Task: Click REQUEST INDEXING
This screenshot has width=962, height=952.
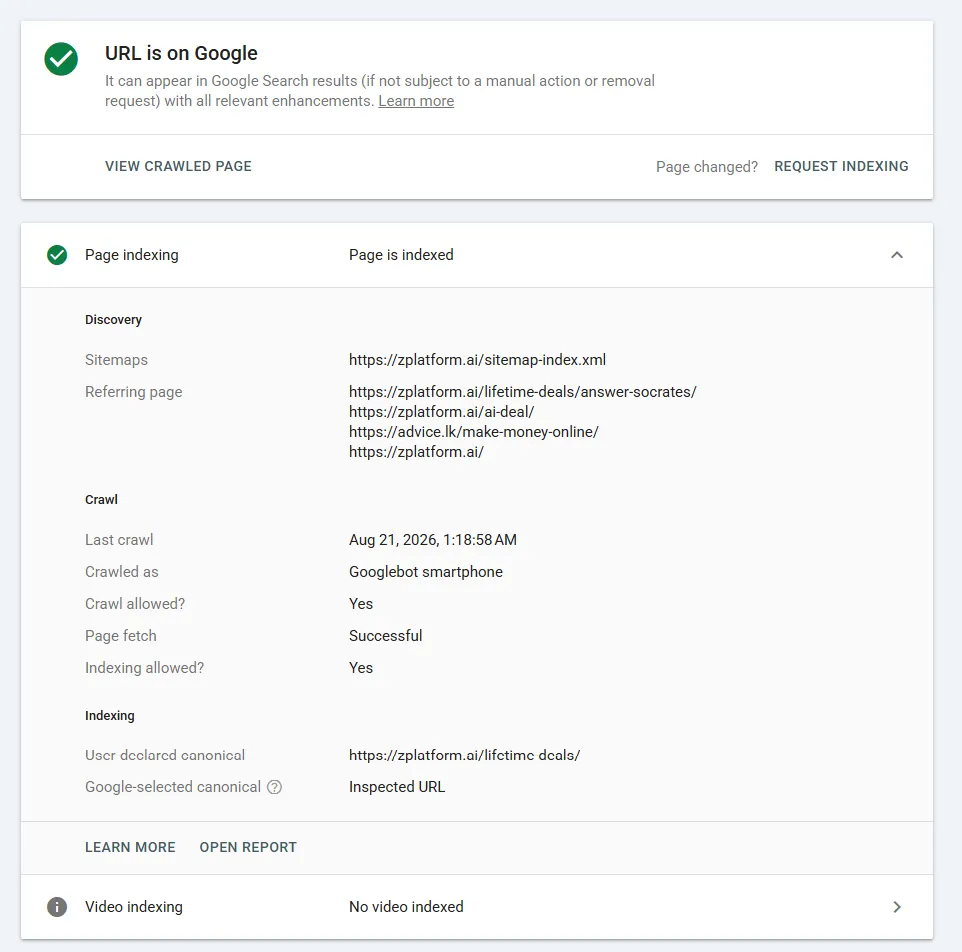Action: [841, 166]
